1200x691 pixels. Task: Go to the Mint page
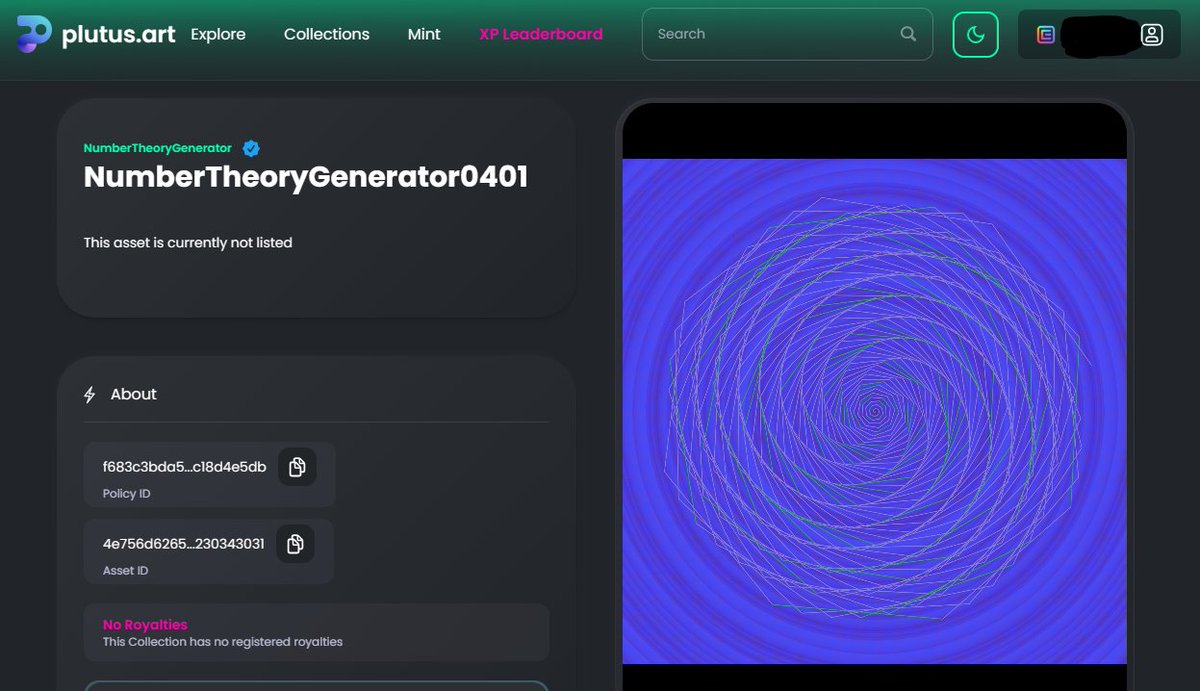(x=424, y=34)
